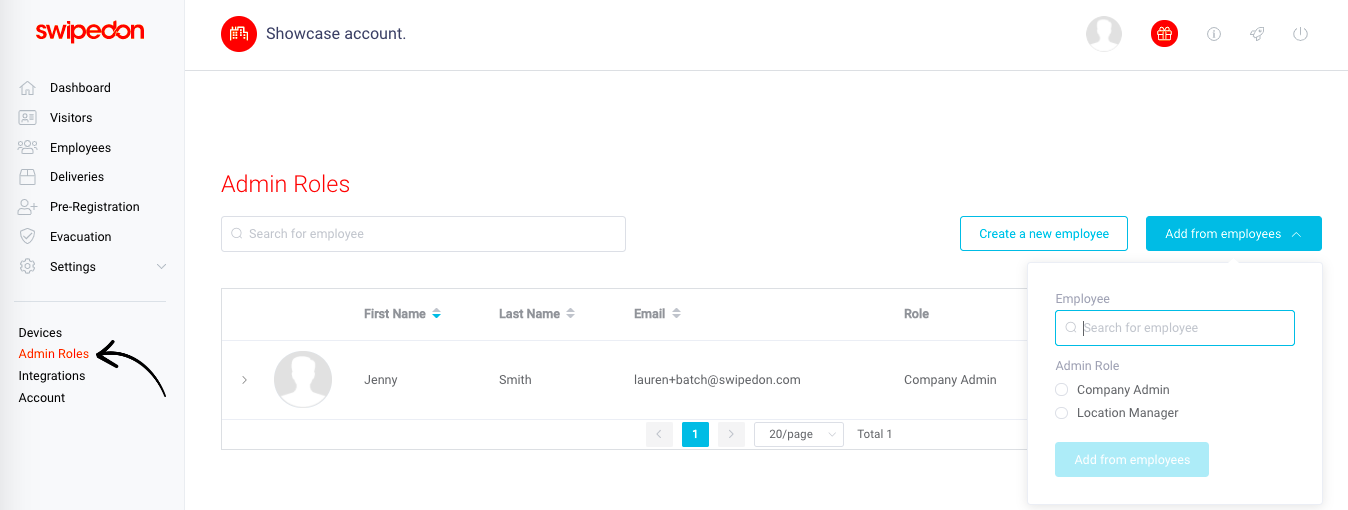Open the user profile avatar in header
This screenshot has width=1348, height=510.
click(x=1104, y=34)
